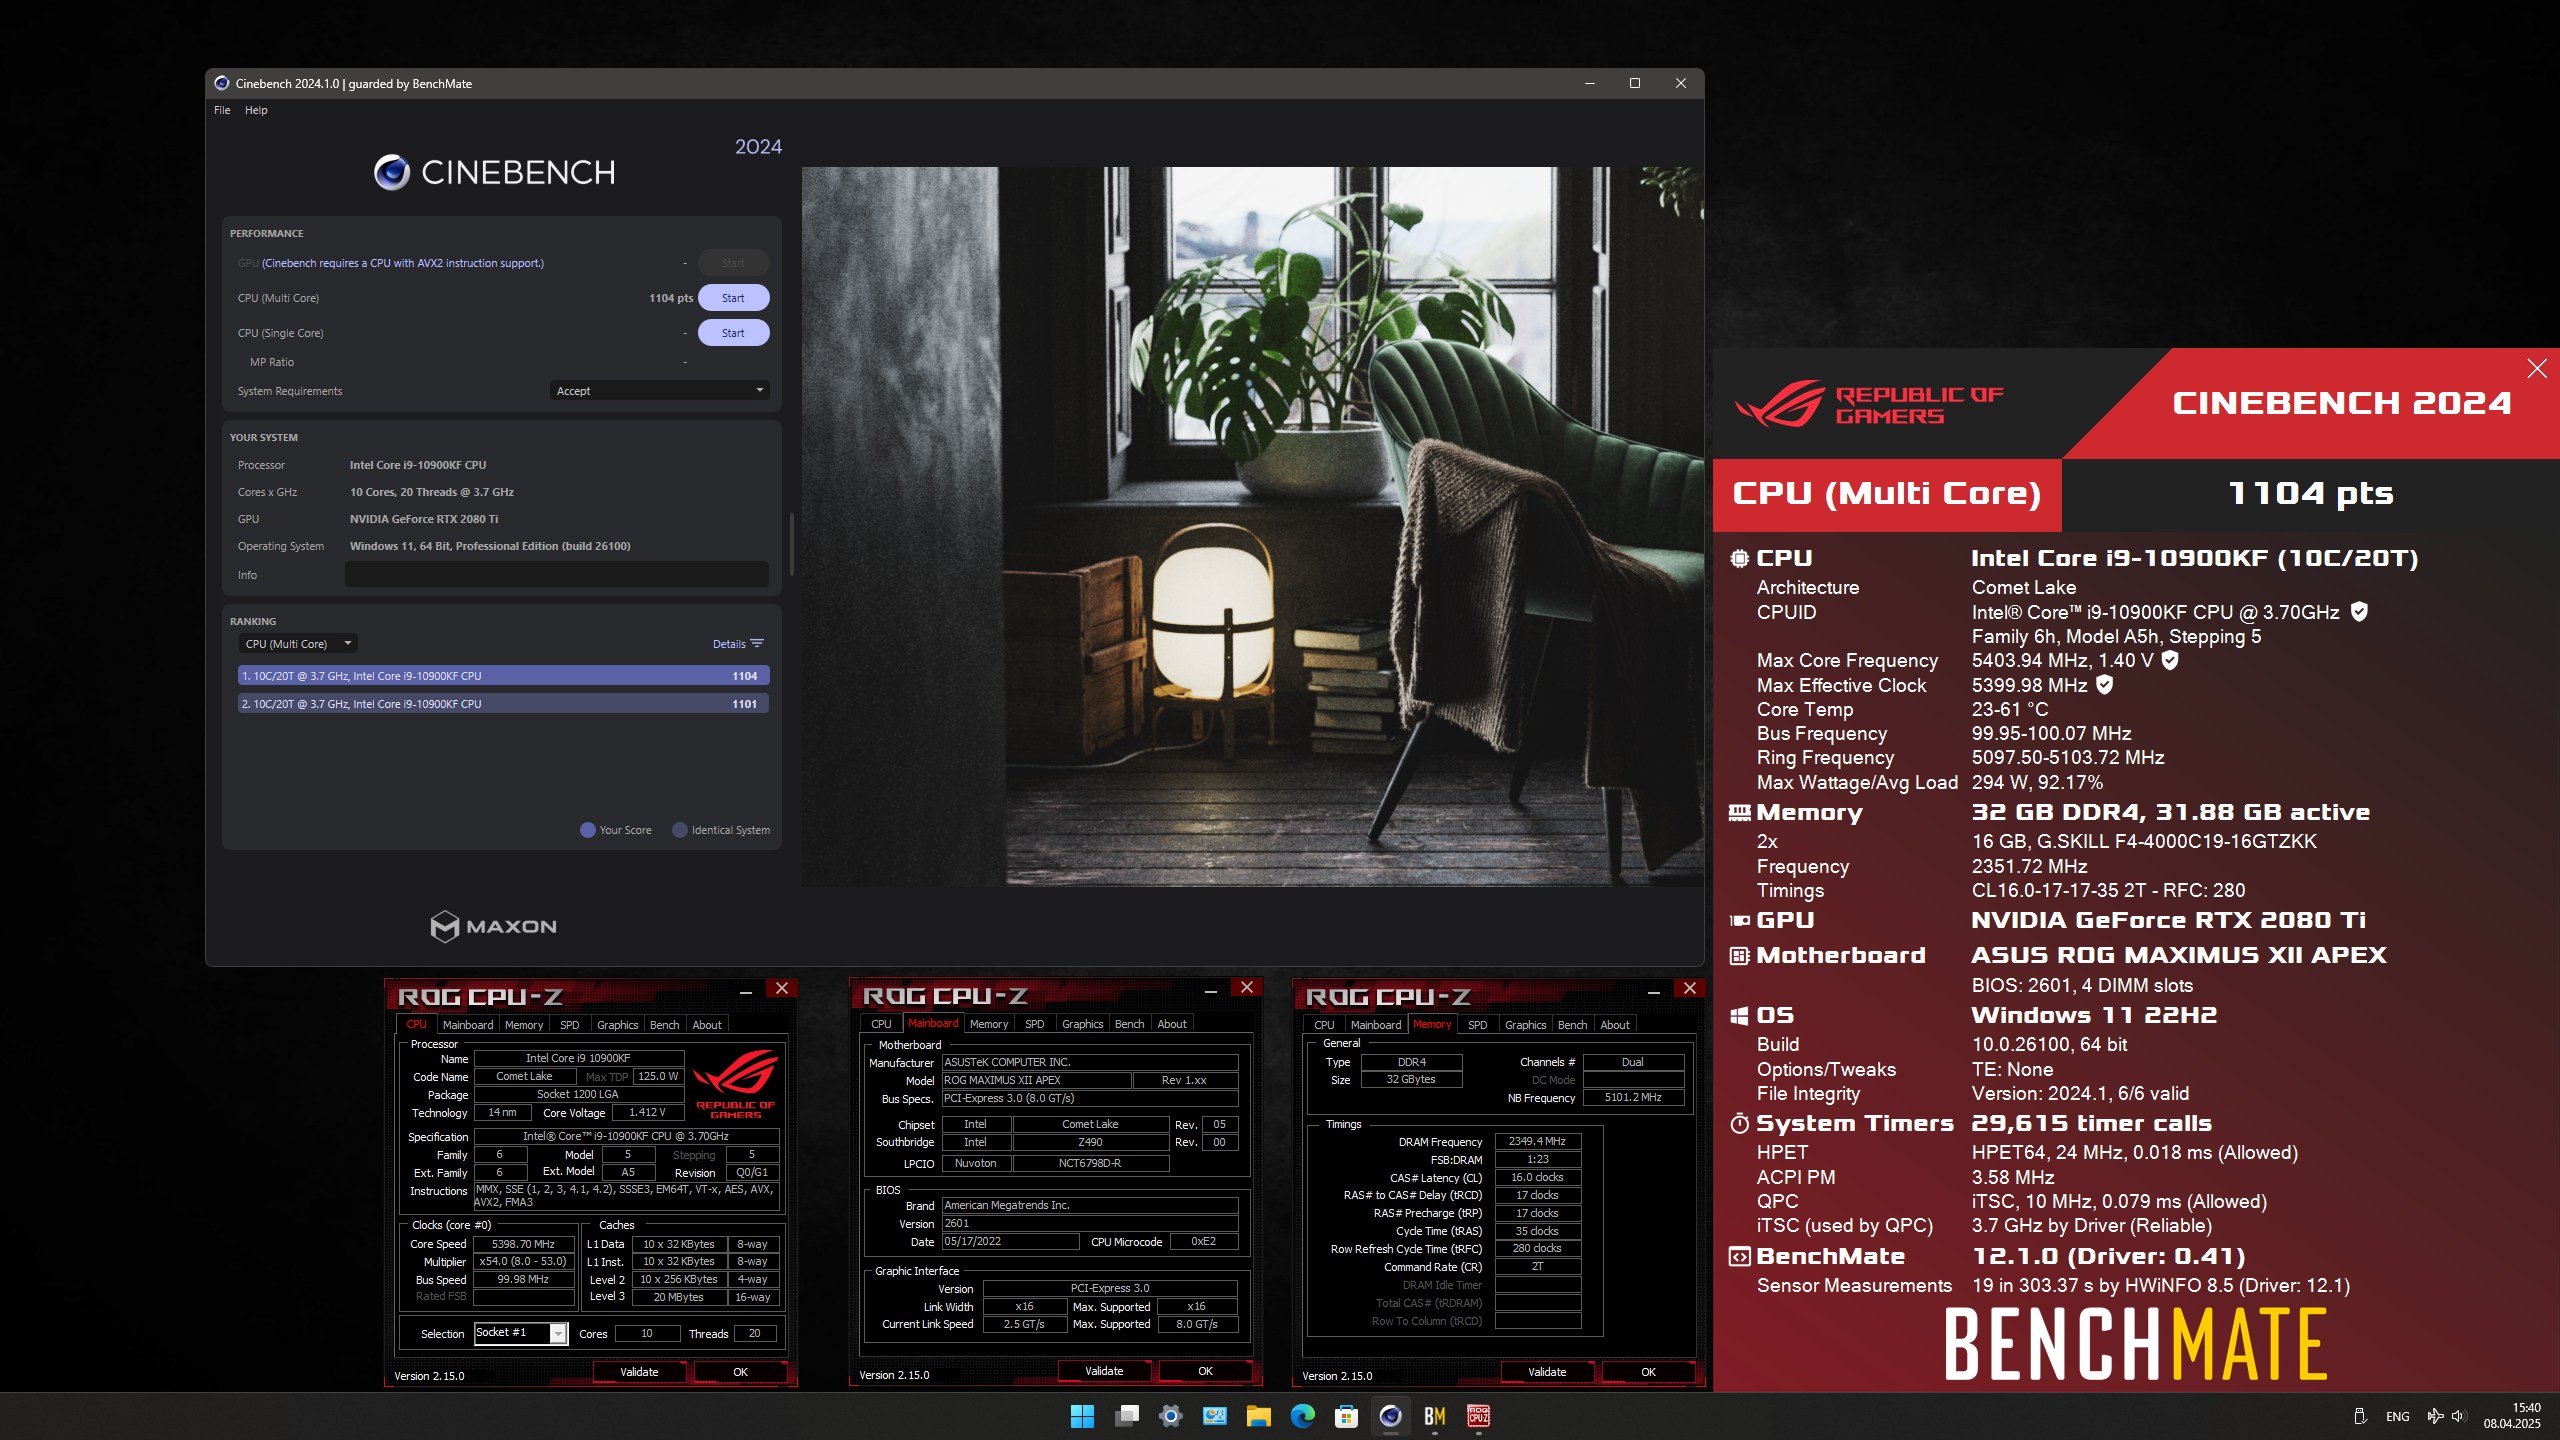Click the Identical System legend dot

tap(680, 830)
